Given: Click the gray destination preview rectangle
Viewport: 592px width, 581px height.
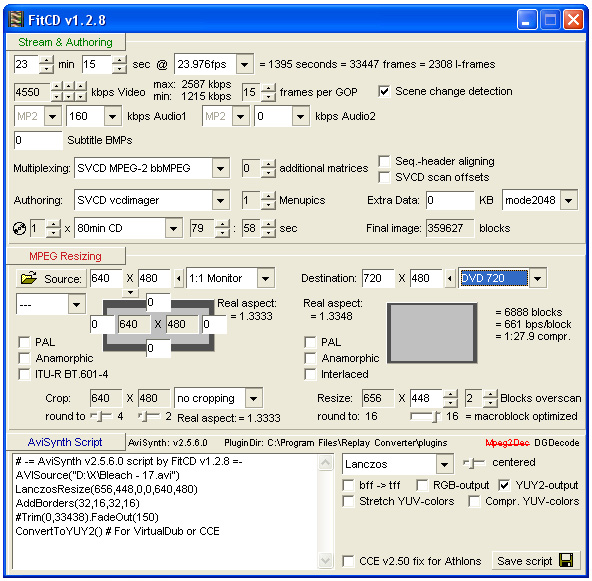Looking at the screenshot, I should (432, 333).
